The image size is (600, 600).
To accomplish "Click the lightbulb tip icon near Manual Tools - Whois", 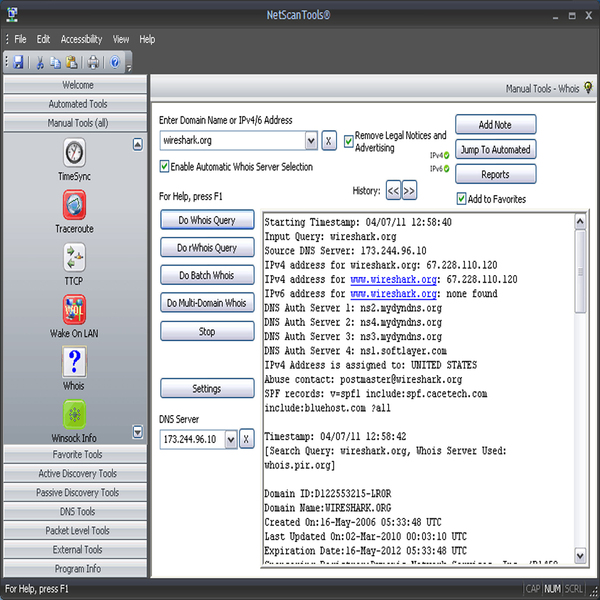I will (588, 88).
